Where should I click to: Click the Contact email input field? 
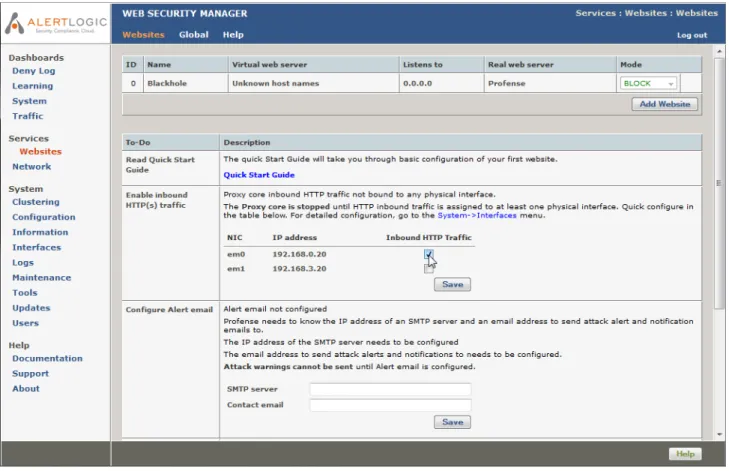(x=390, y=405)
